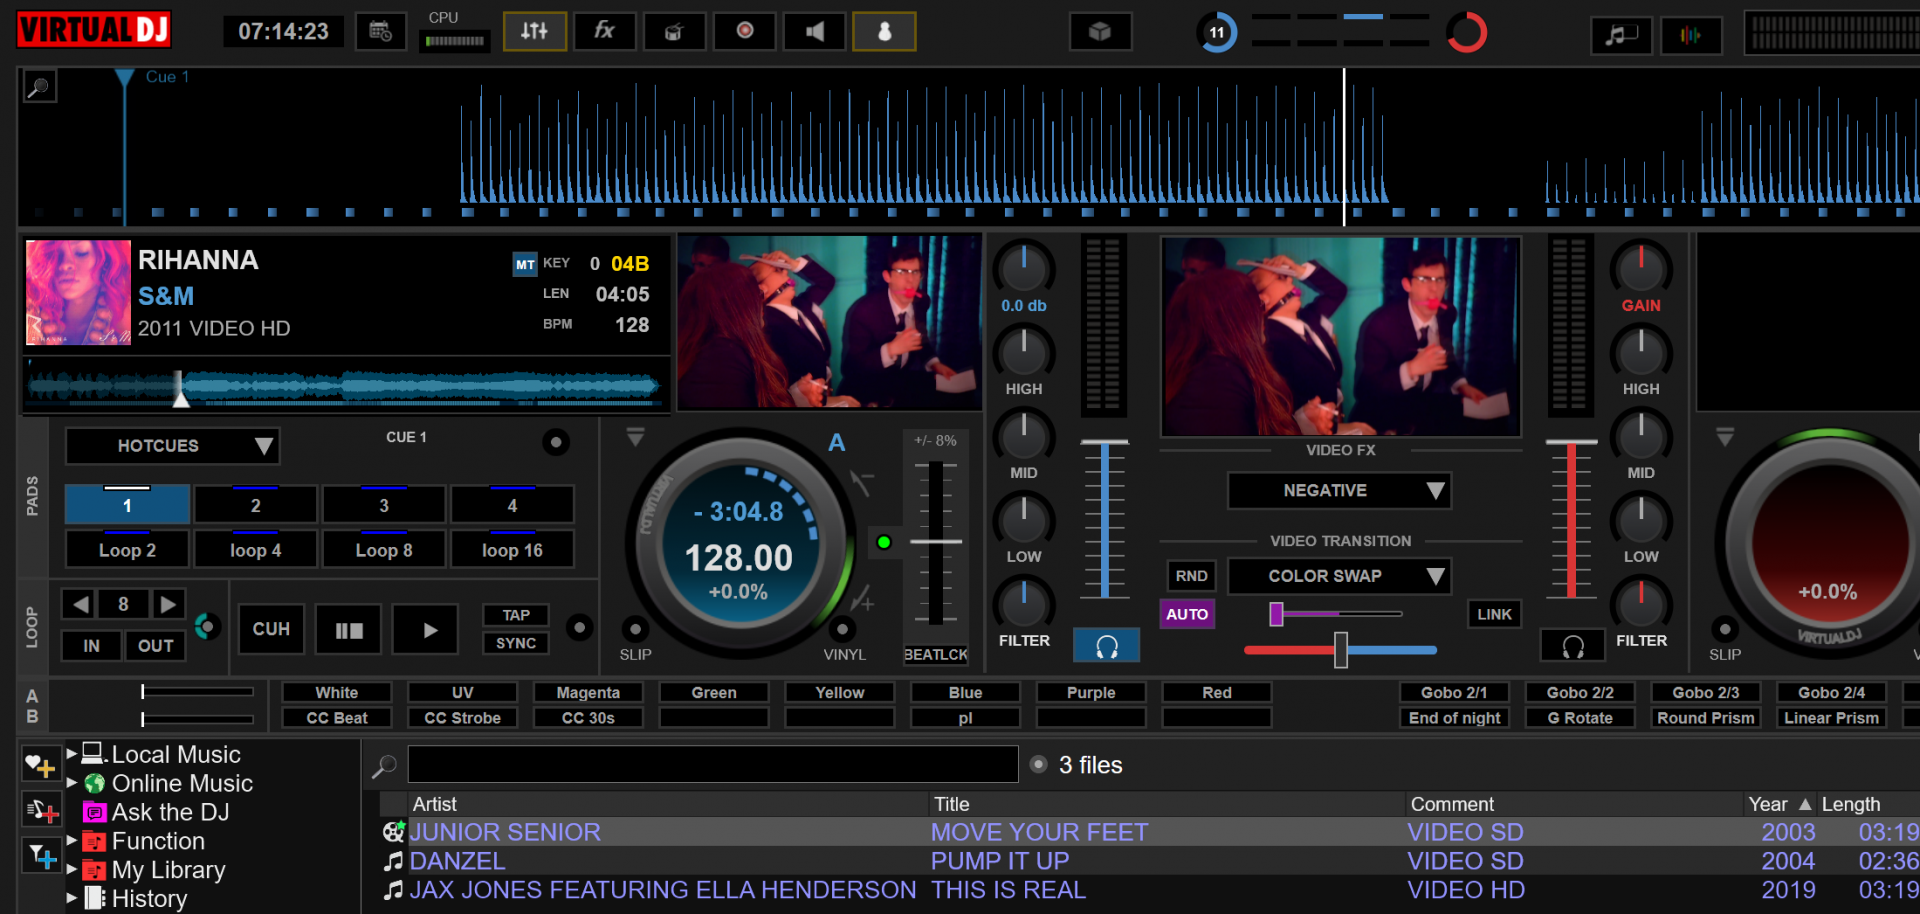
Task: Double loop with right arrow
Action: [168, 604]
